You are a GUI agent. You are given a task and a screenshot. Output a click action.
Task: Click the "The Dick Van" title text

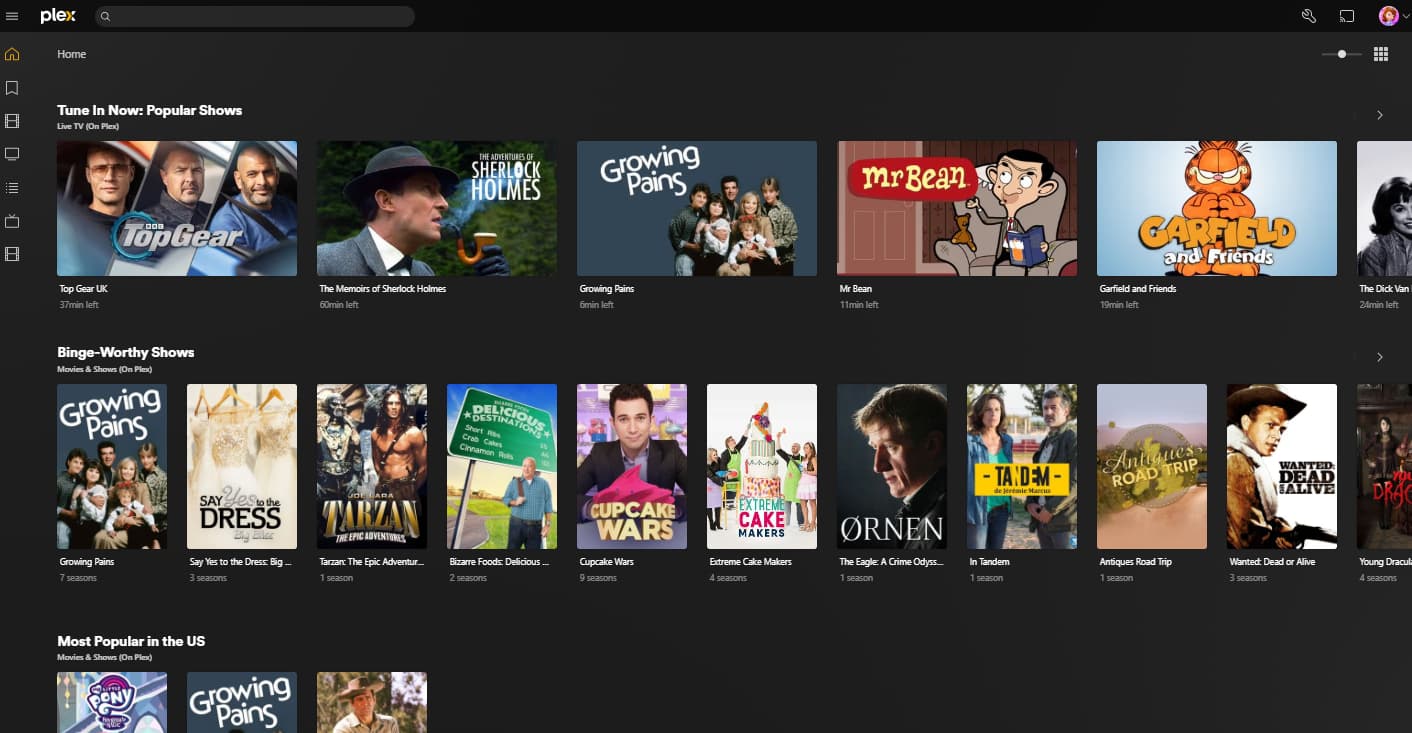pos(1385,289)
